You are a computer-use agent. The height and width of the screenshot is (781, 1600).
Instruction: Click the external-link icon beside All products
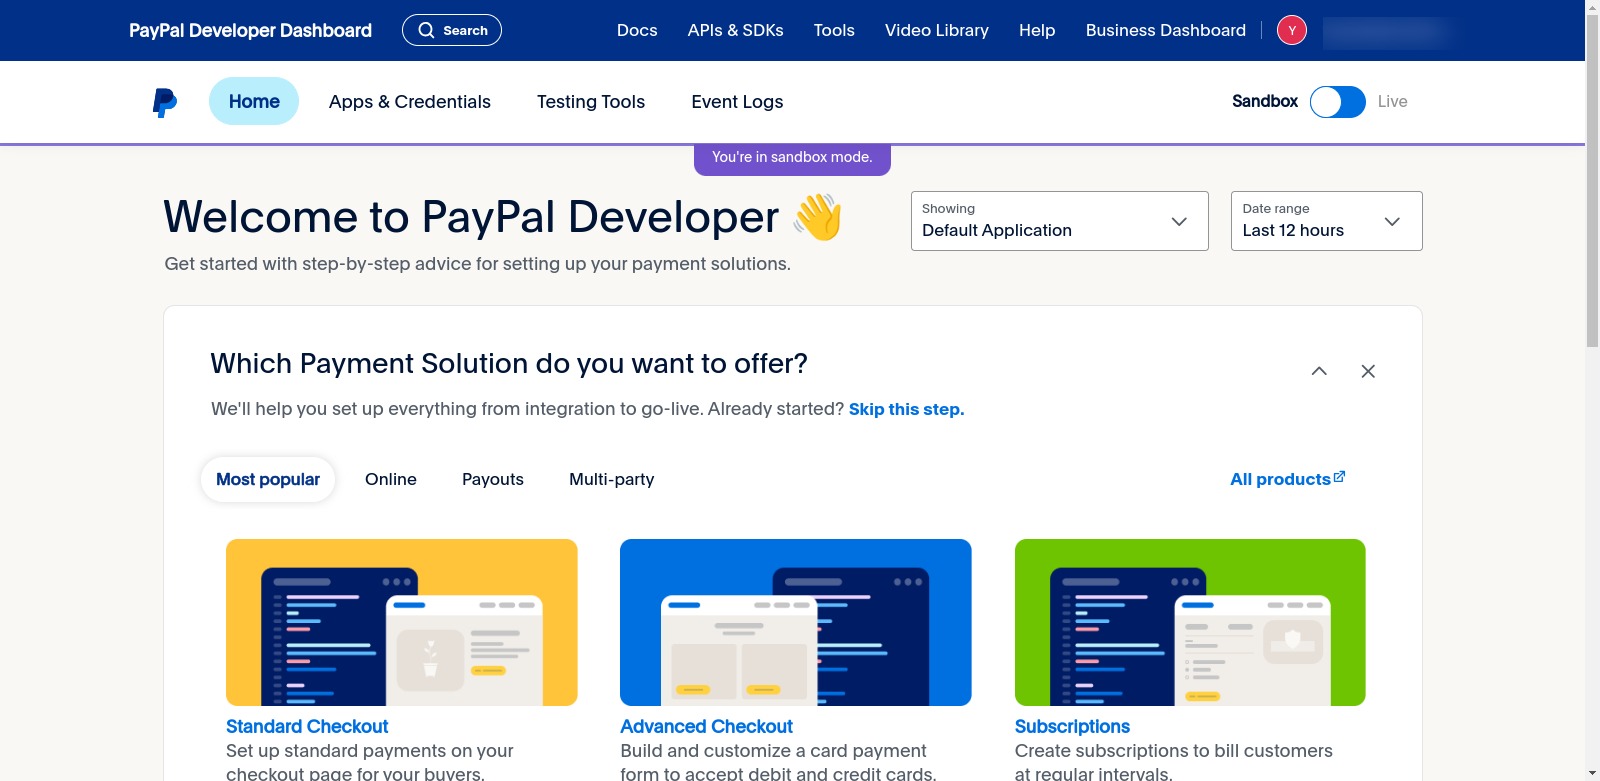(x=1340, y=477)
